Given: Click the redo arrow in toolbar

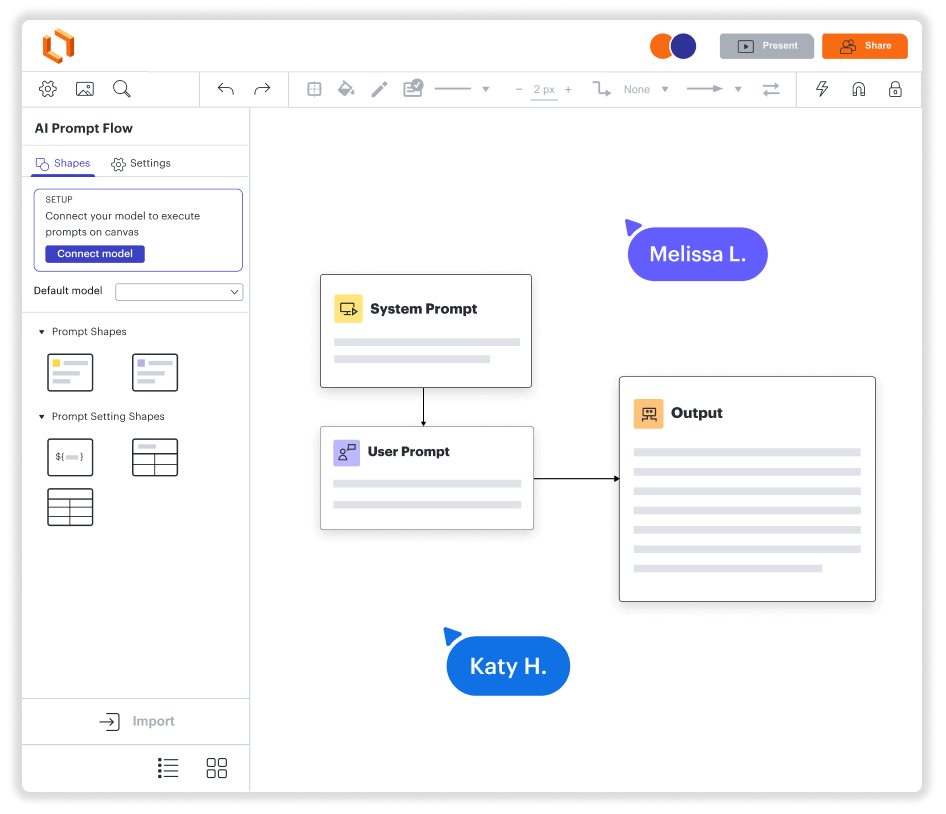Looking at the screenshot, I should tap(262, 89).
